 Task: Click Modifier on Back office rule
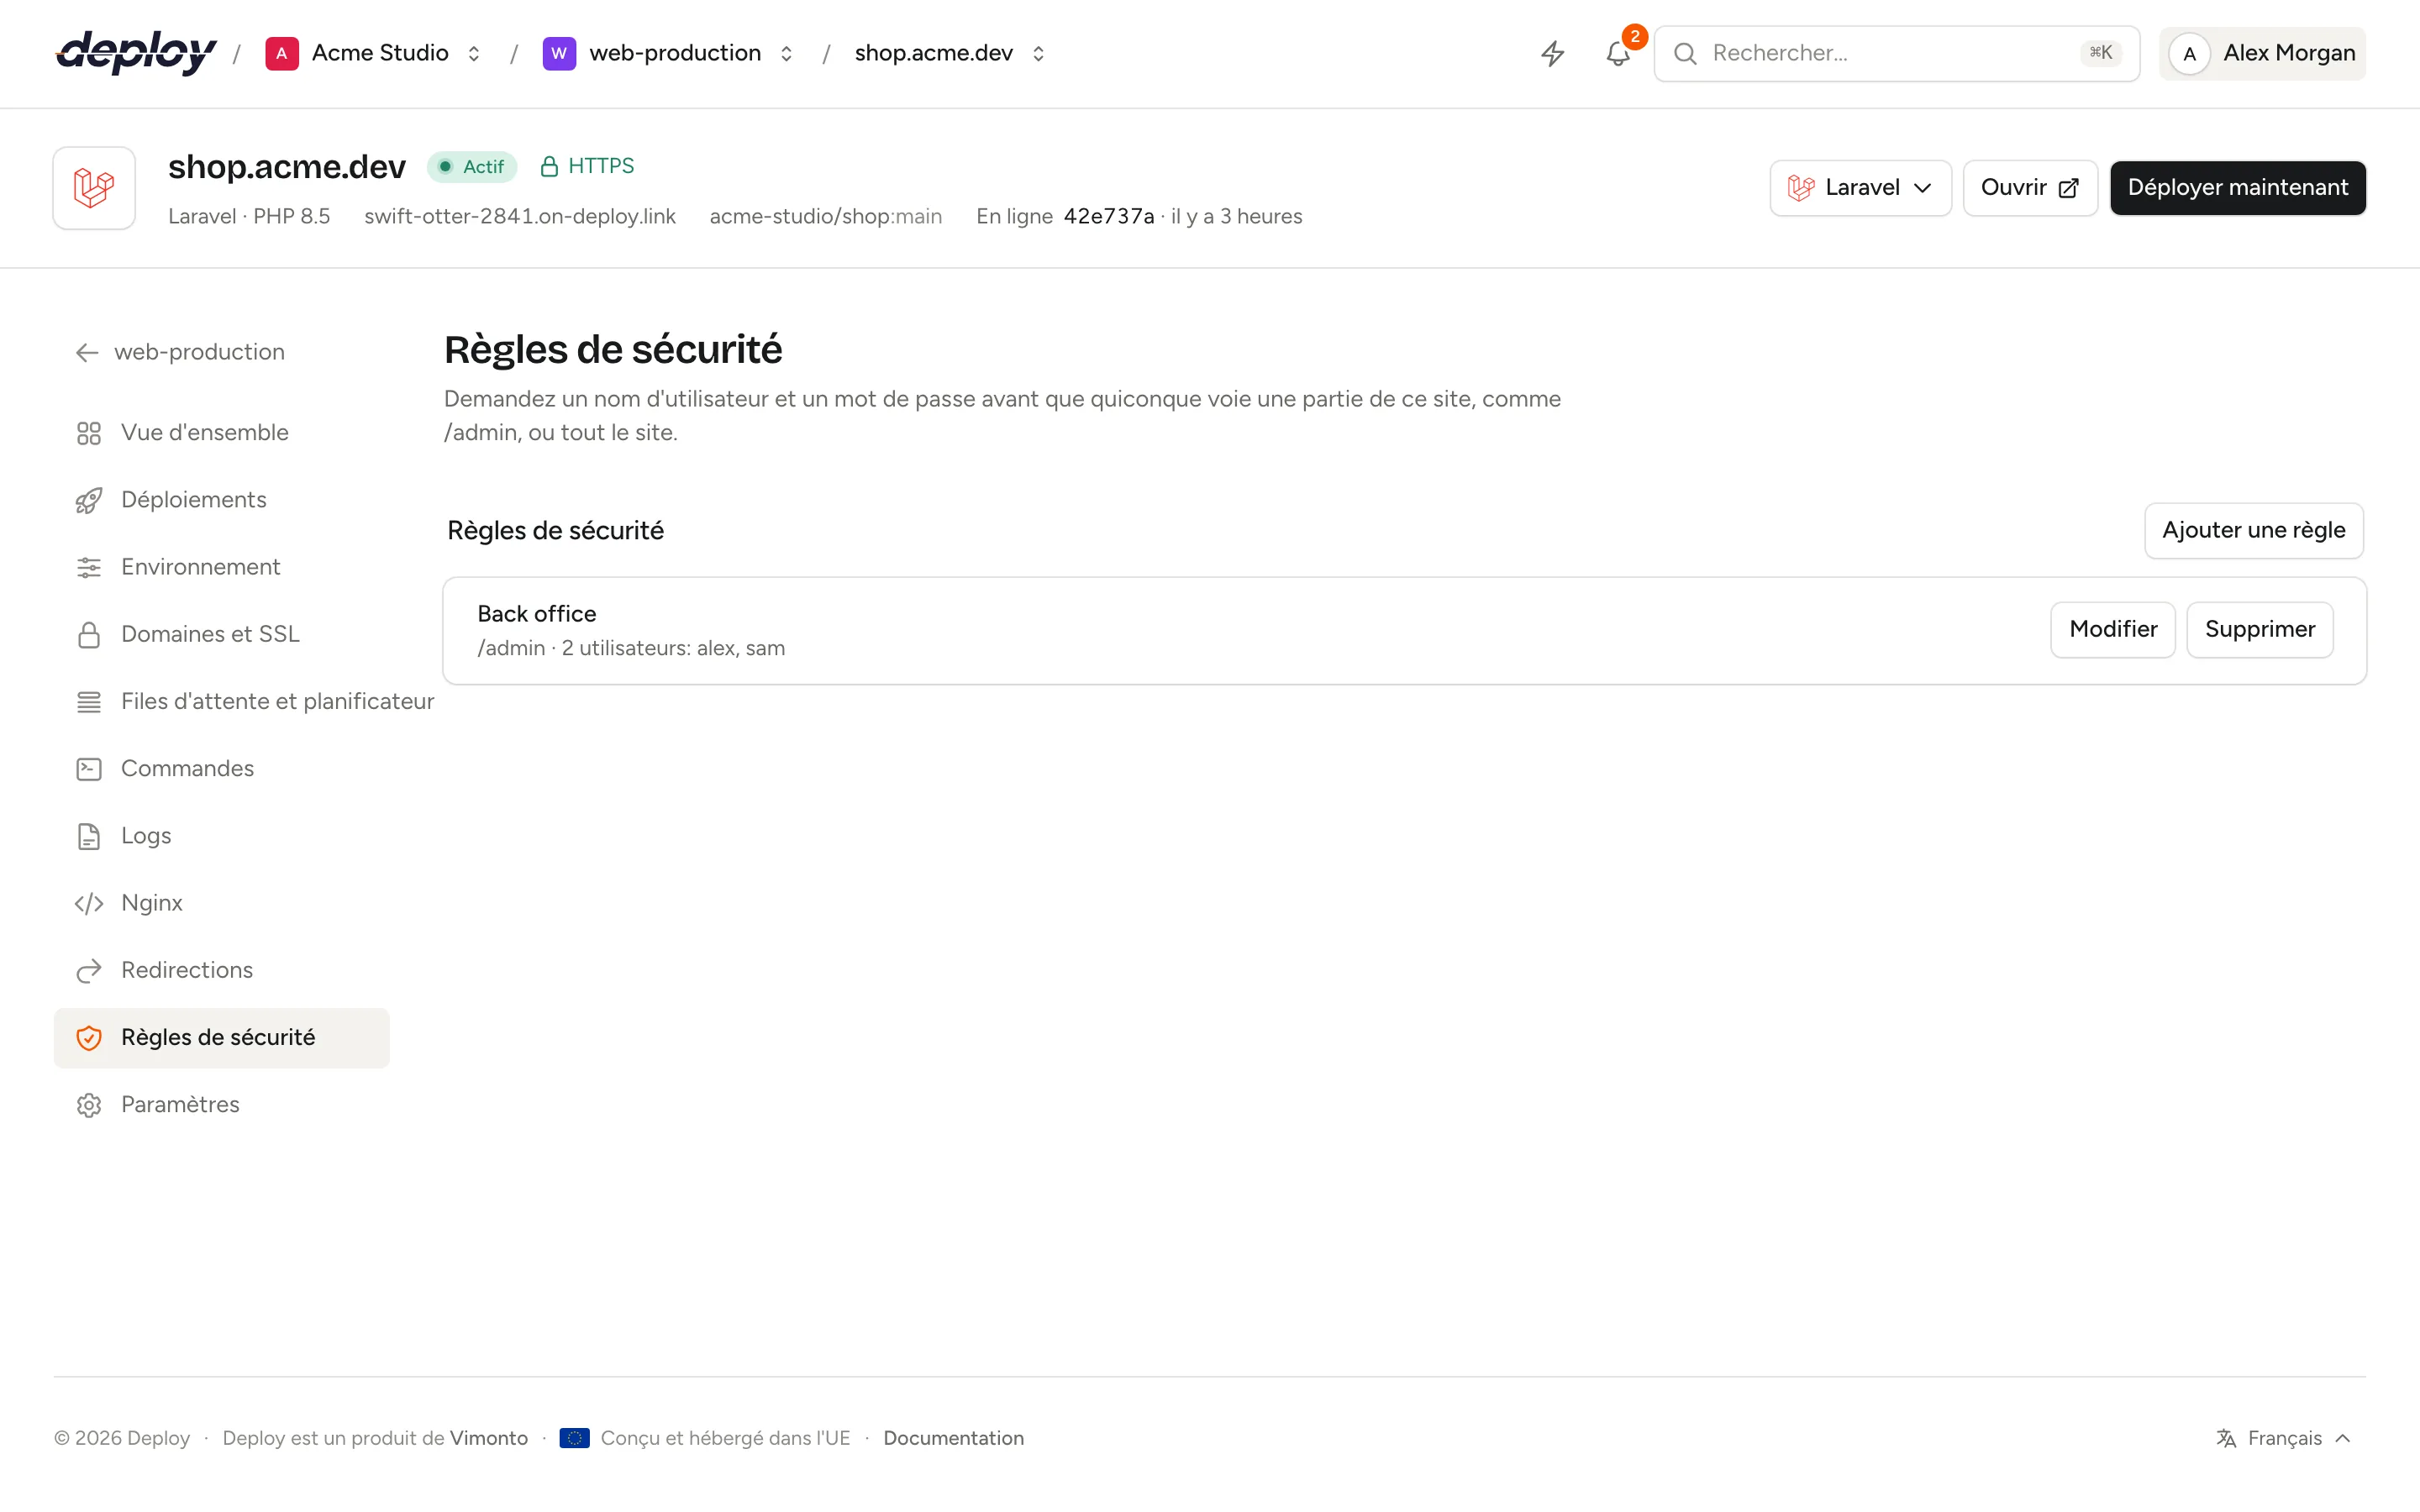[2112, 630]
